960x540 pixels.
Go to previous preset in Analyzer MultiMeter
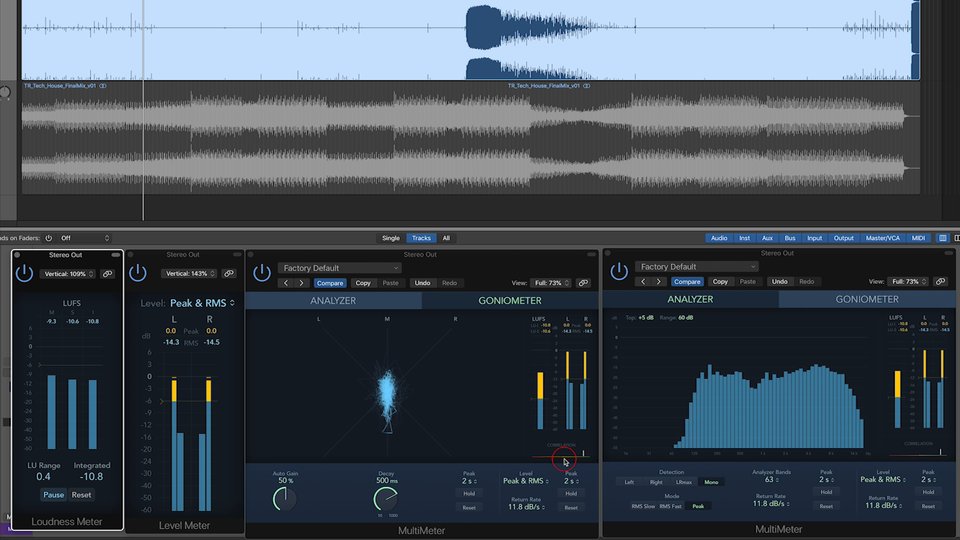[x=643, y=282]
